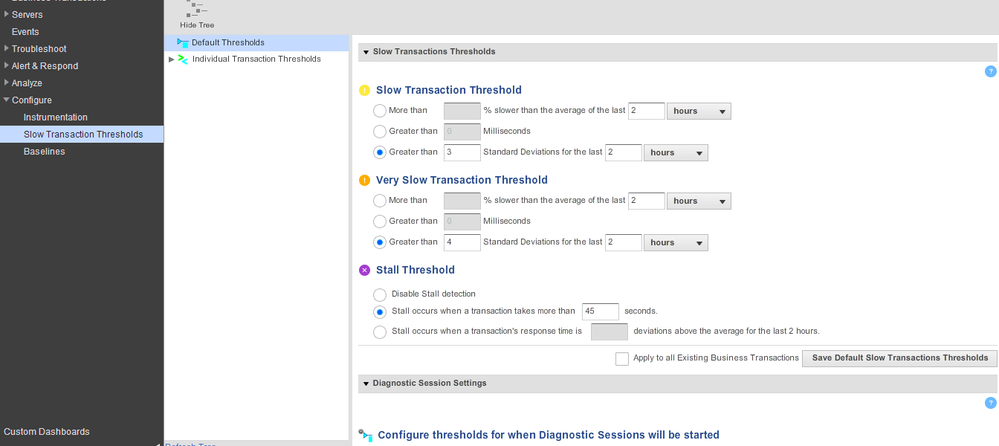Open help for Slow Transactions Thresholds section
Viewport: 999px width, 446px height.
click(990, 71)
